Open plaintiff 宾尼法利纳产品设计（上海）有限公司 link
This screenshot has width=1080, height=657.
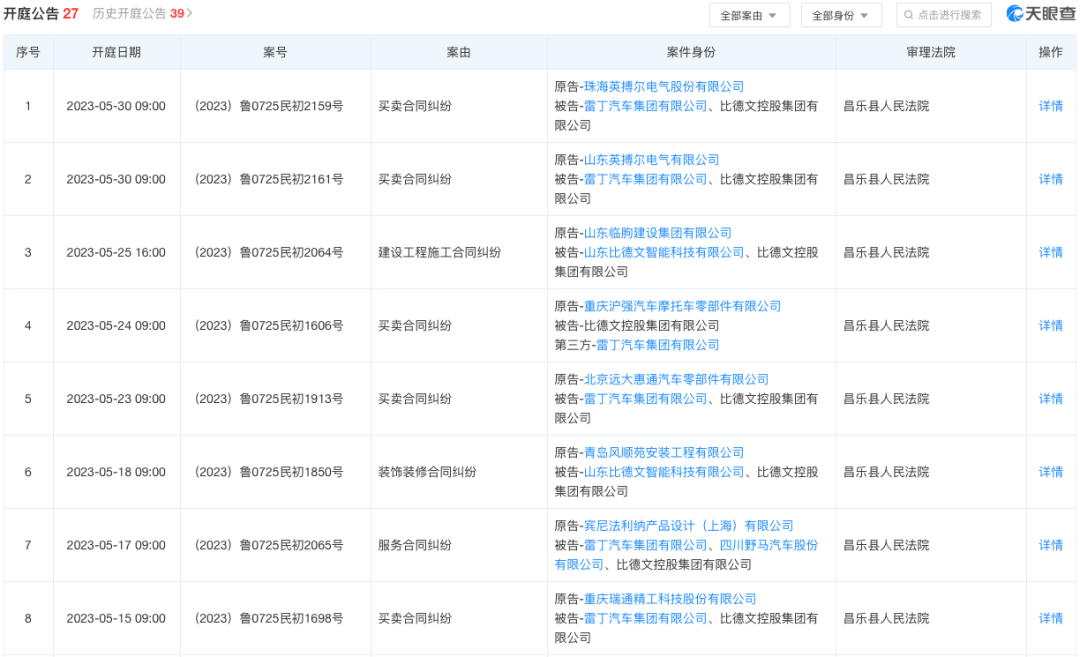pyautogui.click(x=689, y=525)
